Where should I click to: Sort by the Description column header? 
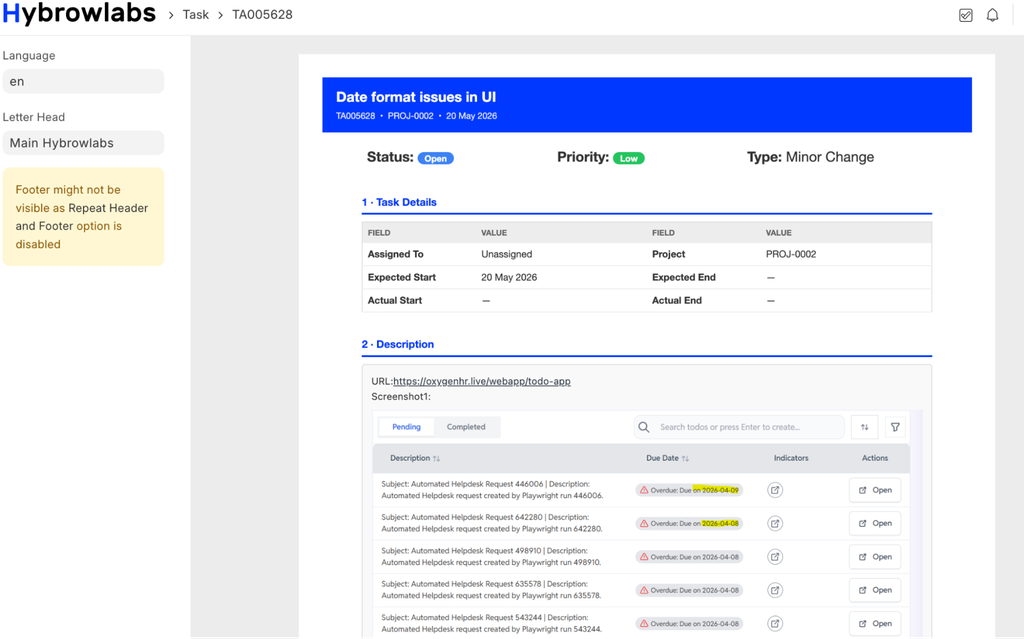pyautogui.click(x=415, y=458)
